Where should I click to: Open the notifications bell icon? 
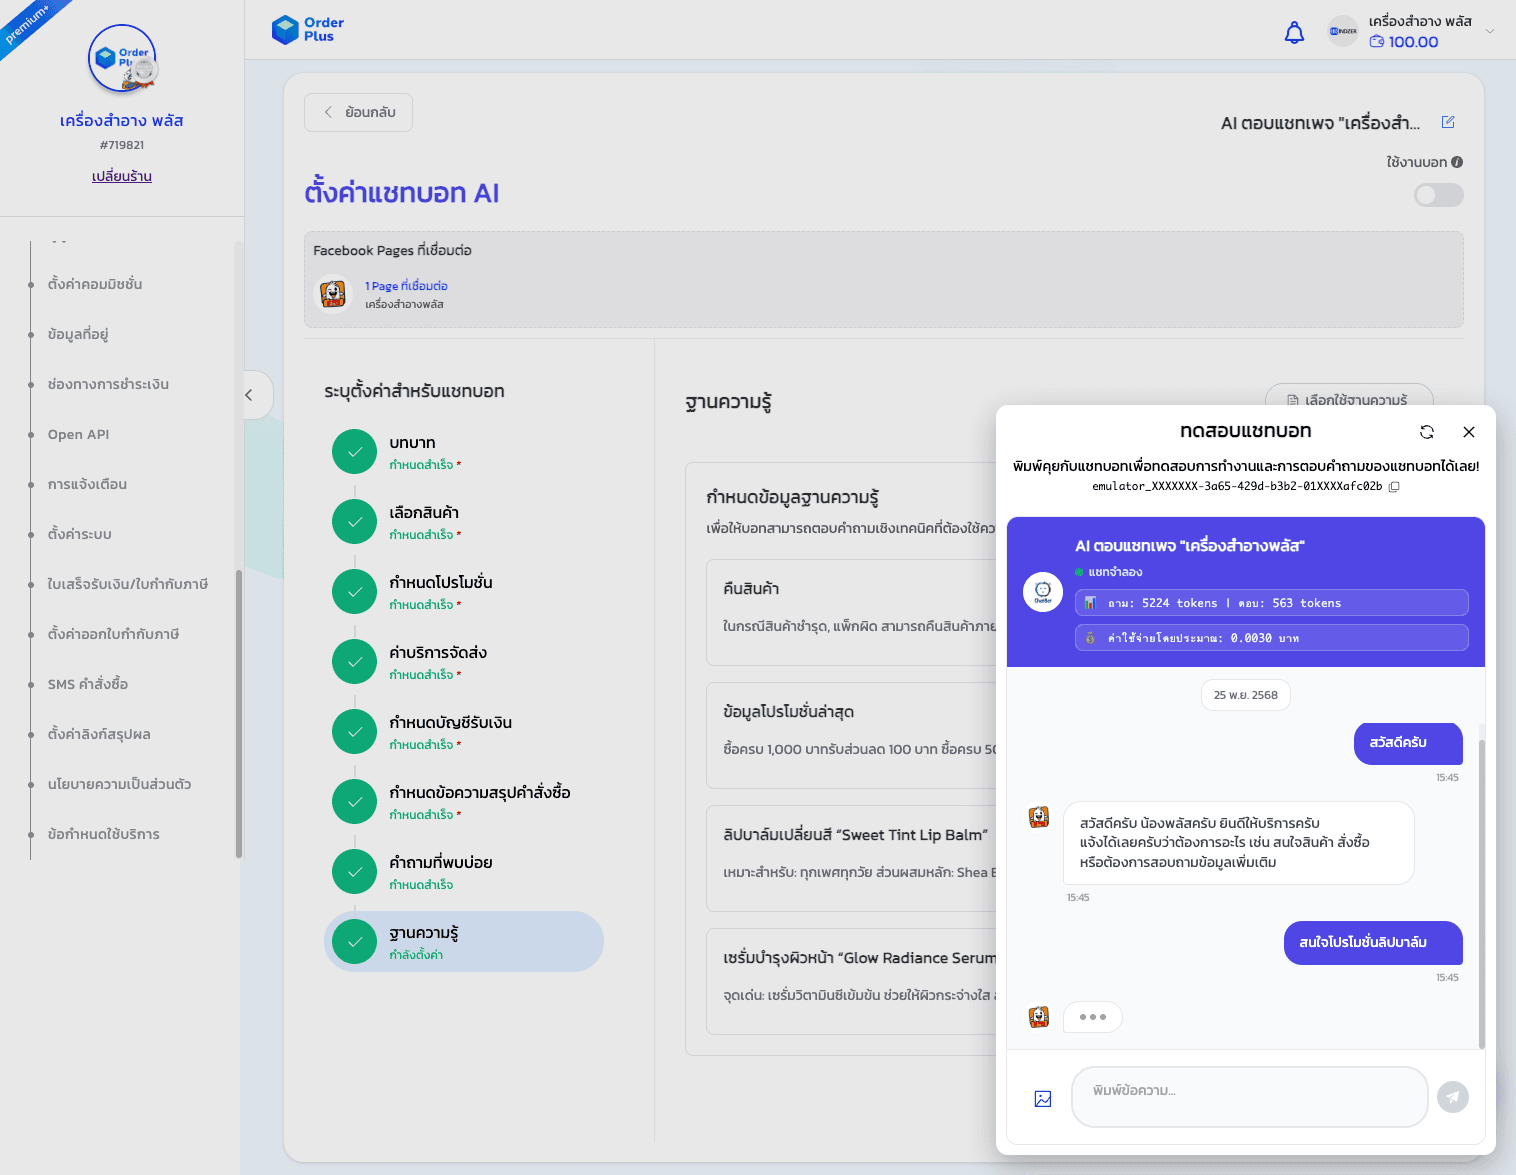(x=1293, y=31)
